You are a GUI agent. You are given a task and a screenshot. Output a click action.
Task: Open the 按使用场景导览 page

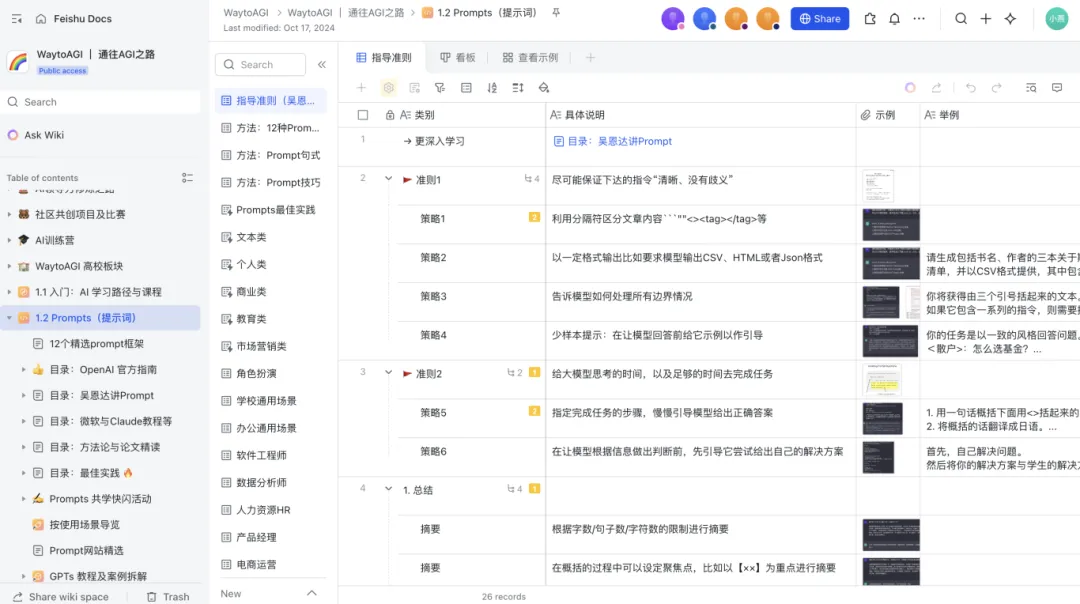(84, 525)
